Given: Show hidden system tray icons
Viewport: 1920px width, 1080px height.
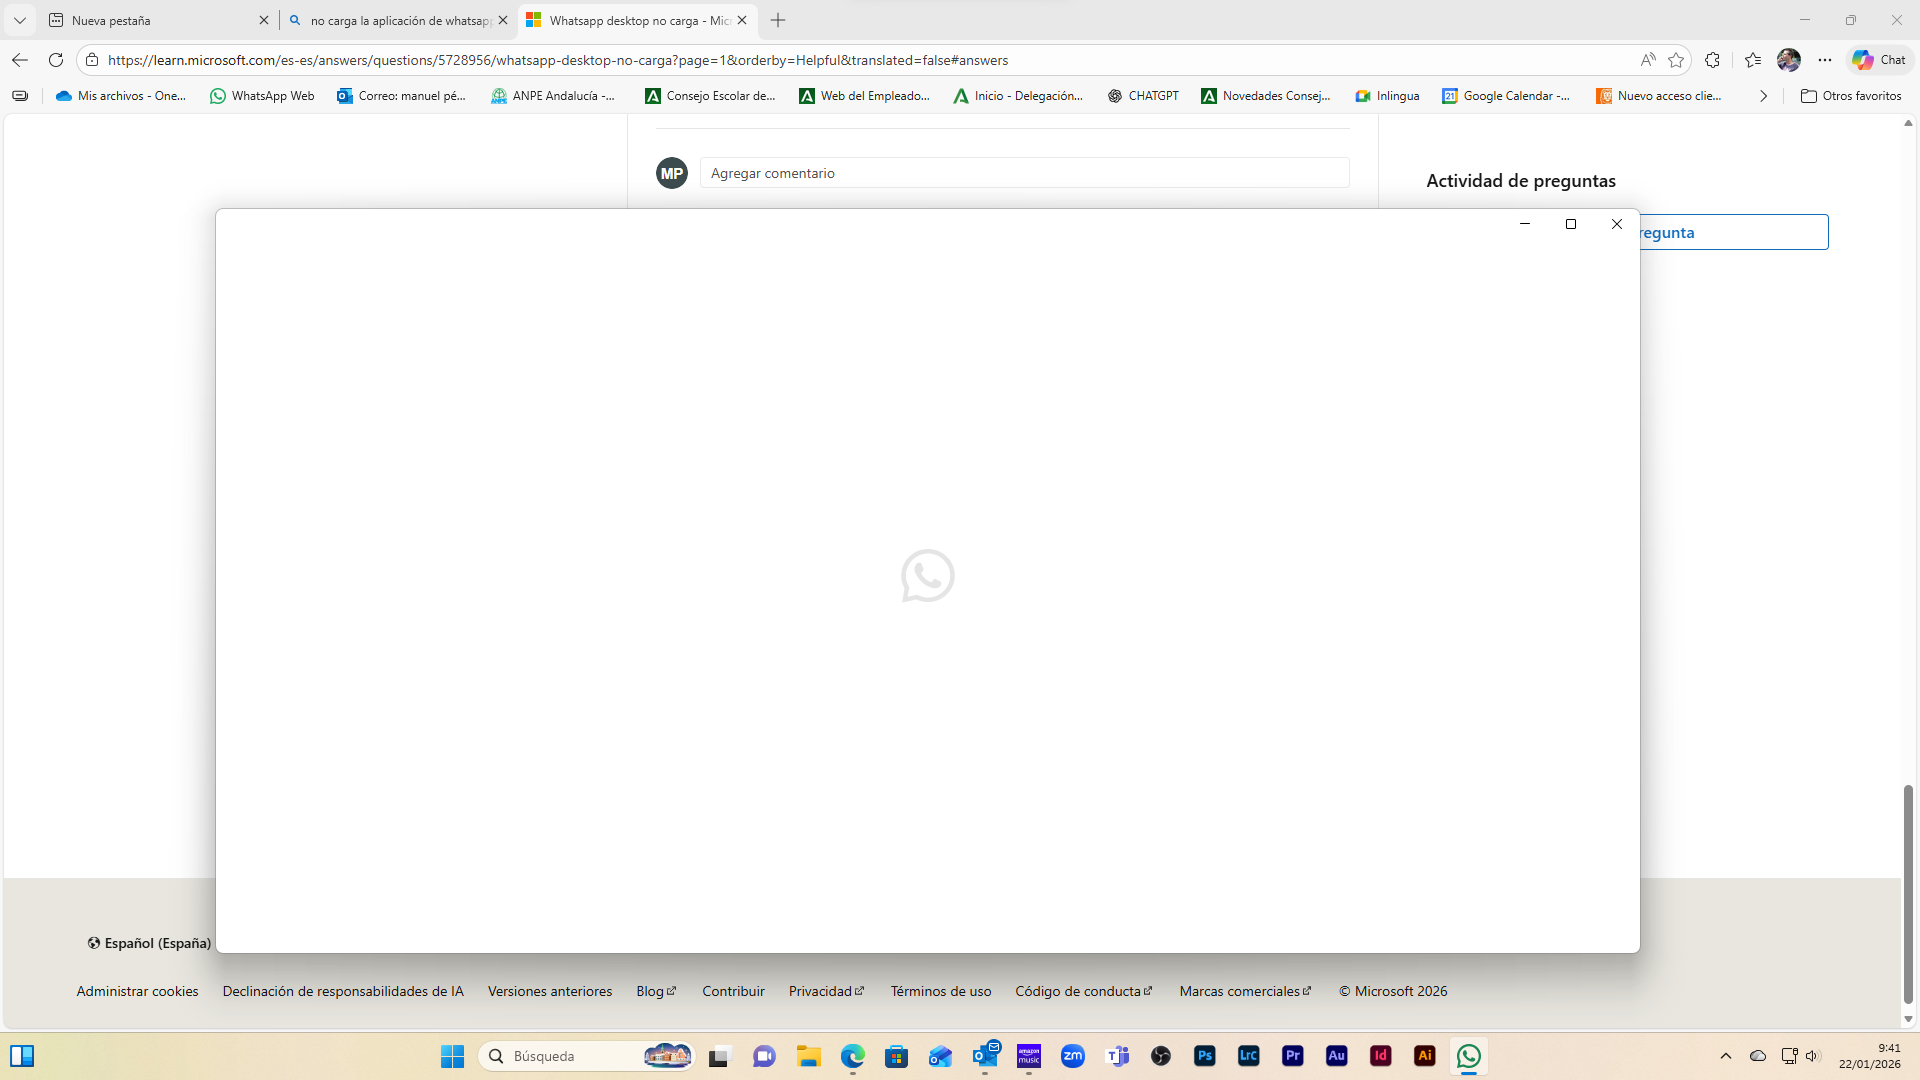Looking at the screenshot, I should pos(1725,1056).
